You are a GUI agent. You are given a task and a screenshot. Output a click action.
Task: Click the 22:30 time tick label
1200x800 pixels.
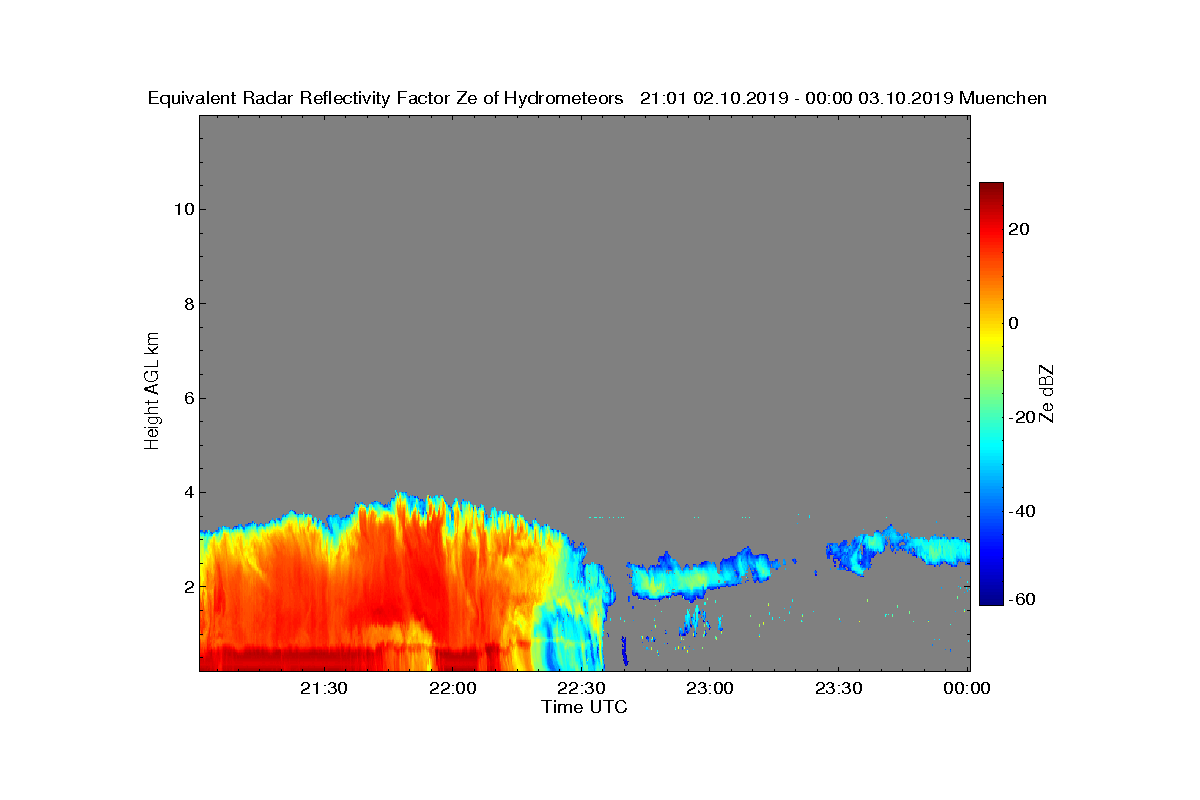pyautogui.click(x=581, y=688)
